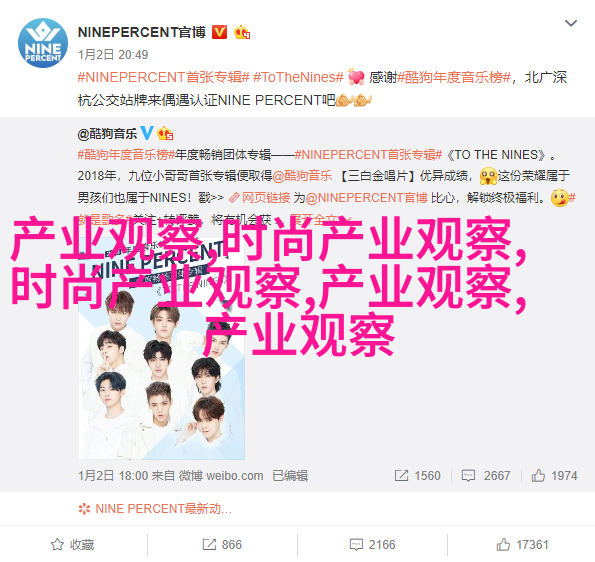
Task: Open the #ToTheNines# hashtag
Action: 298,77
